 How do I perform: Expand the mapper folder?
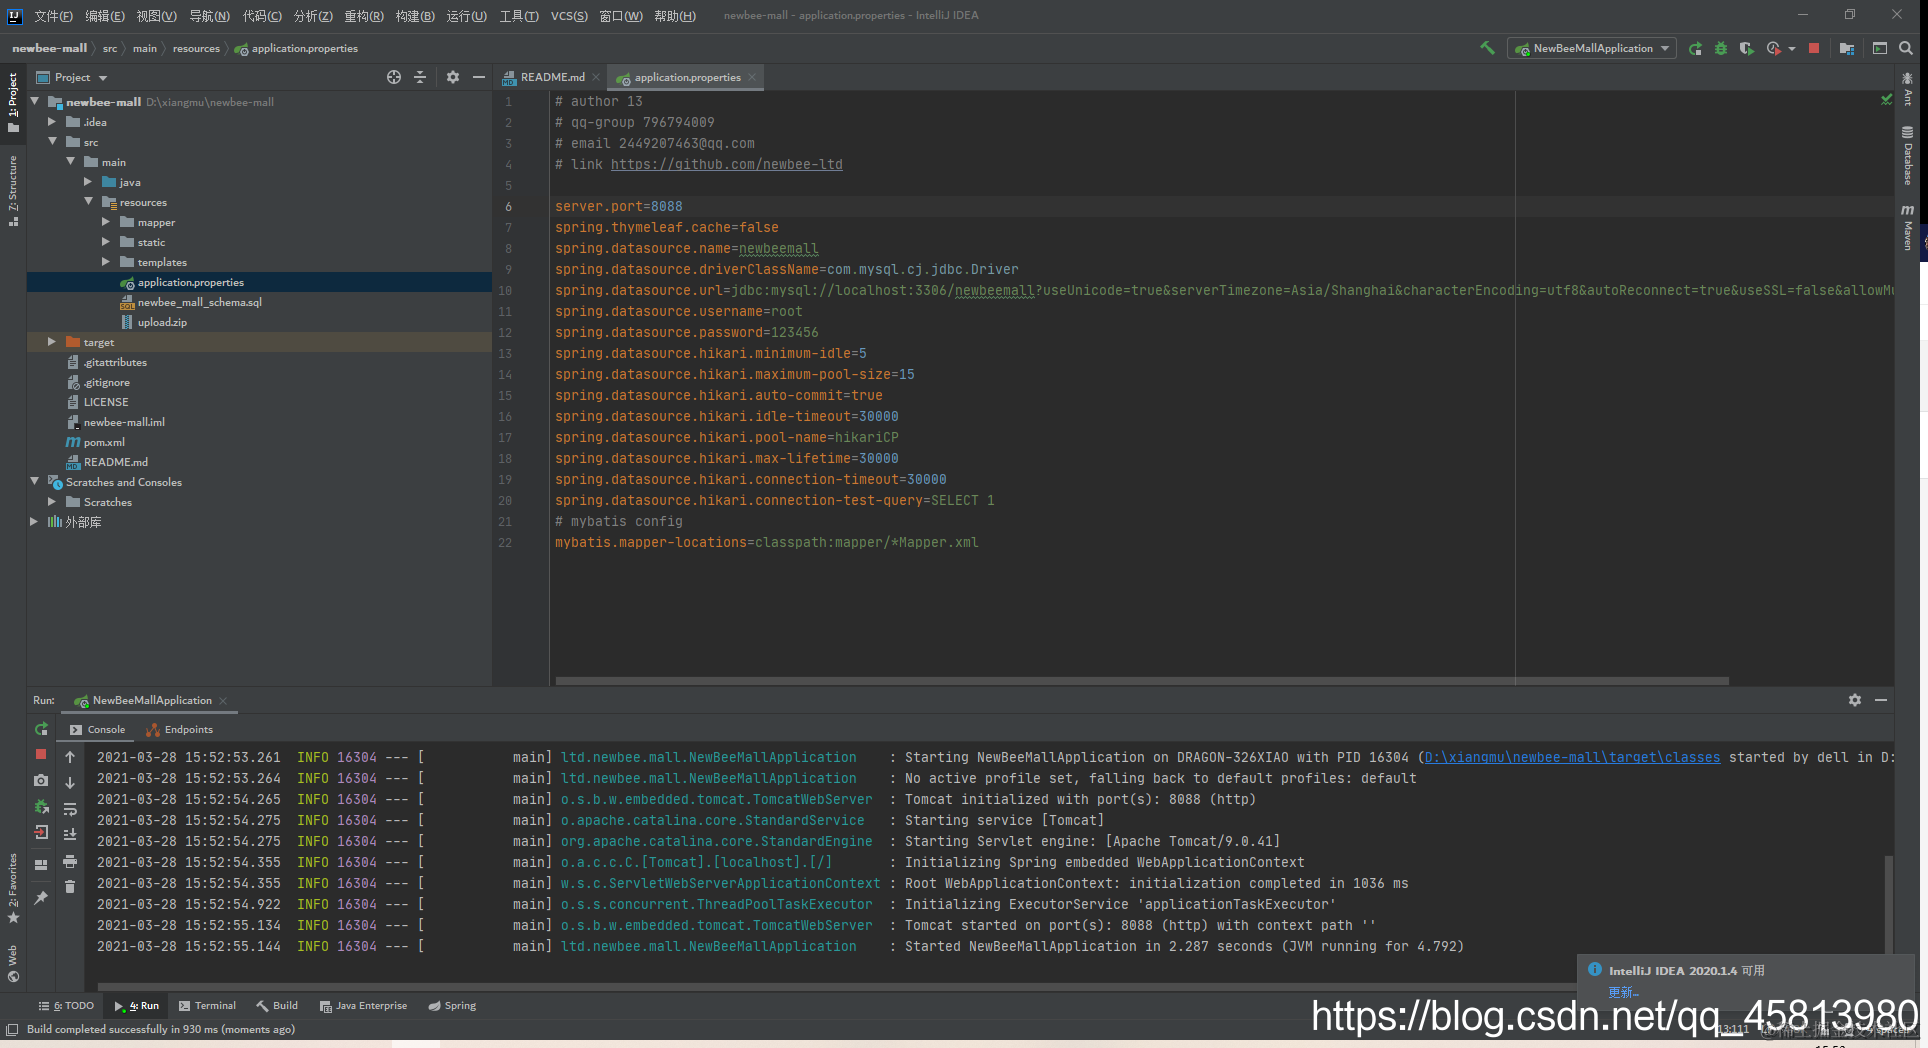(106, 221)
